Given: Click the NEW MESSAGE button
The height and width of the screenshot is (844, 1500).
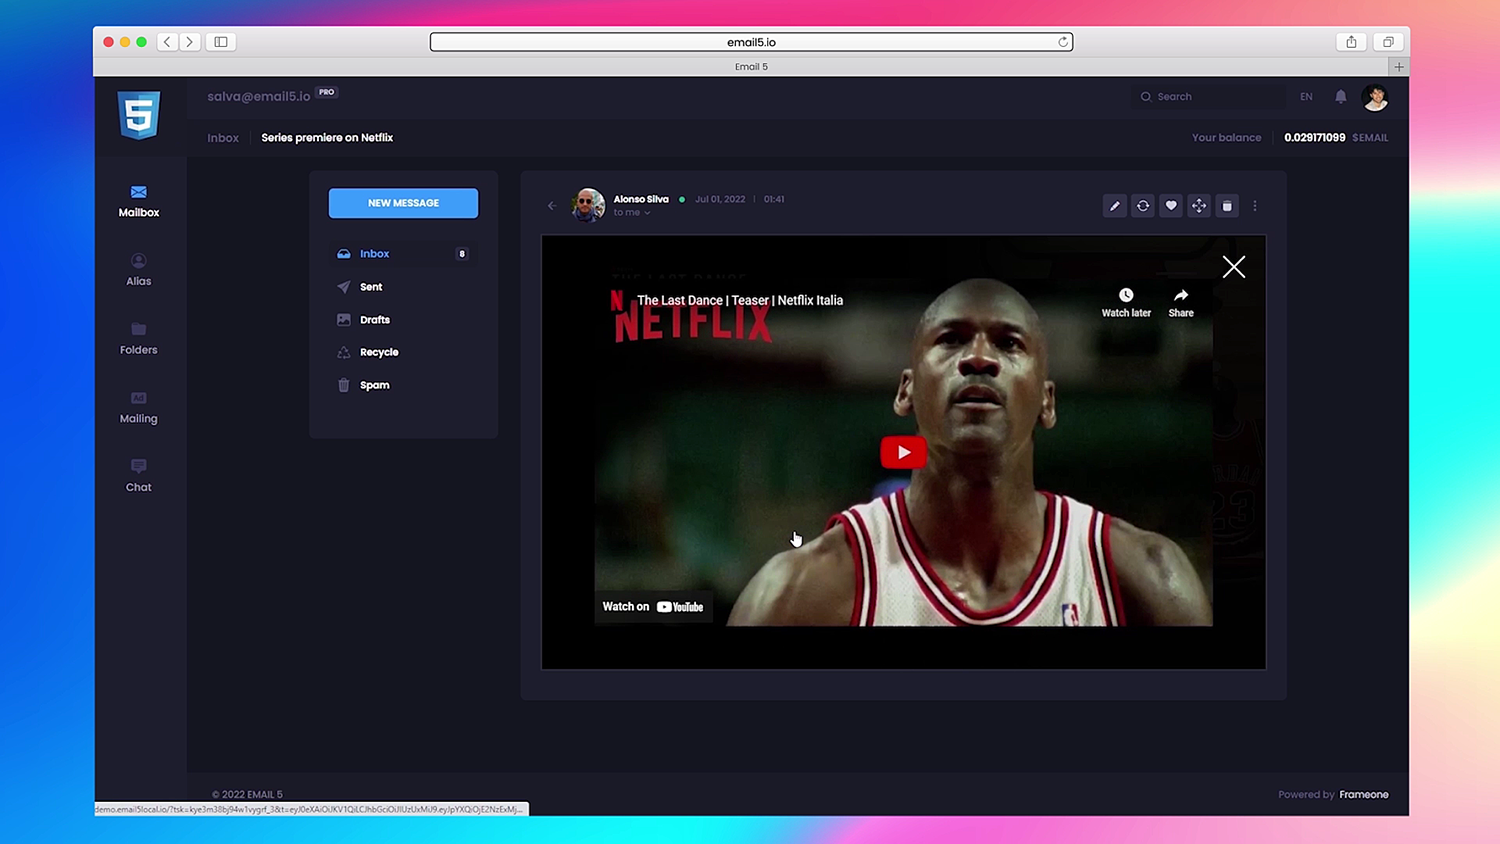Looking at the screenshot, I should pos(403,203).
